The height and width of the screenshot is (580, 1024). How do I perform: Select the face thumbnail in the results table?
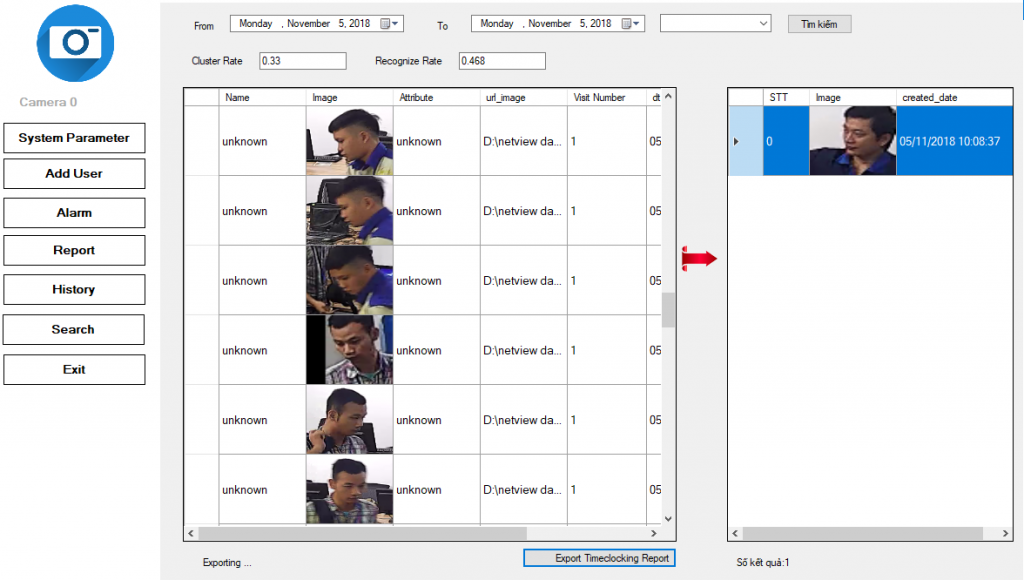click(852, 141)
